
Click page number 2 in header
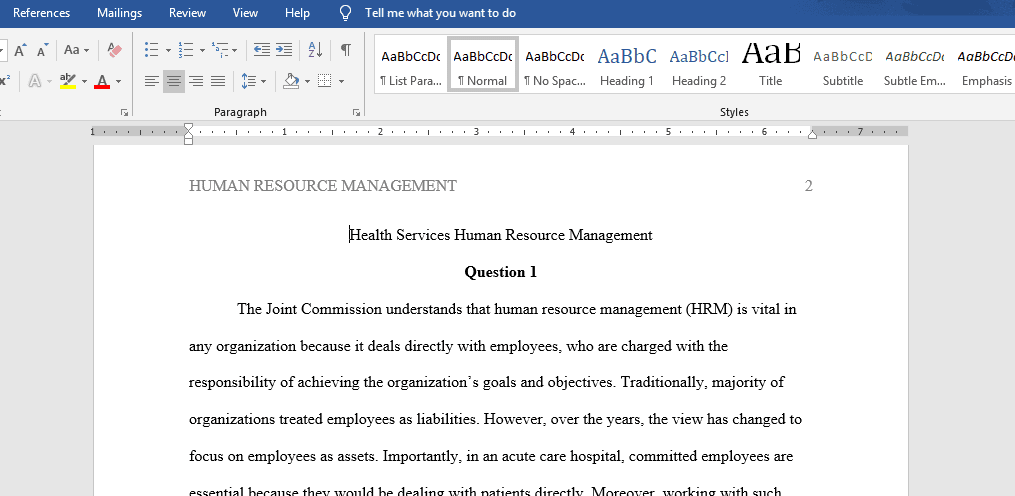(x=809, y=186)
